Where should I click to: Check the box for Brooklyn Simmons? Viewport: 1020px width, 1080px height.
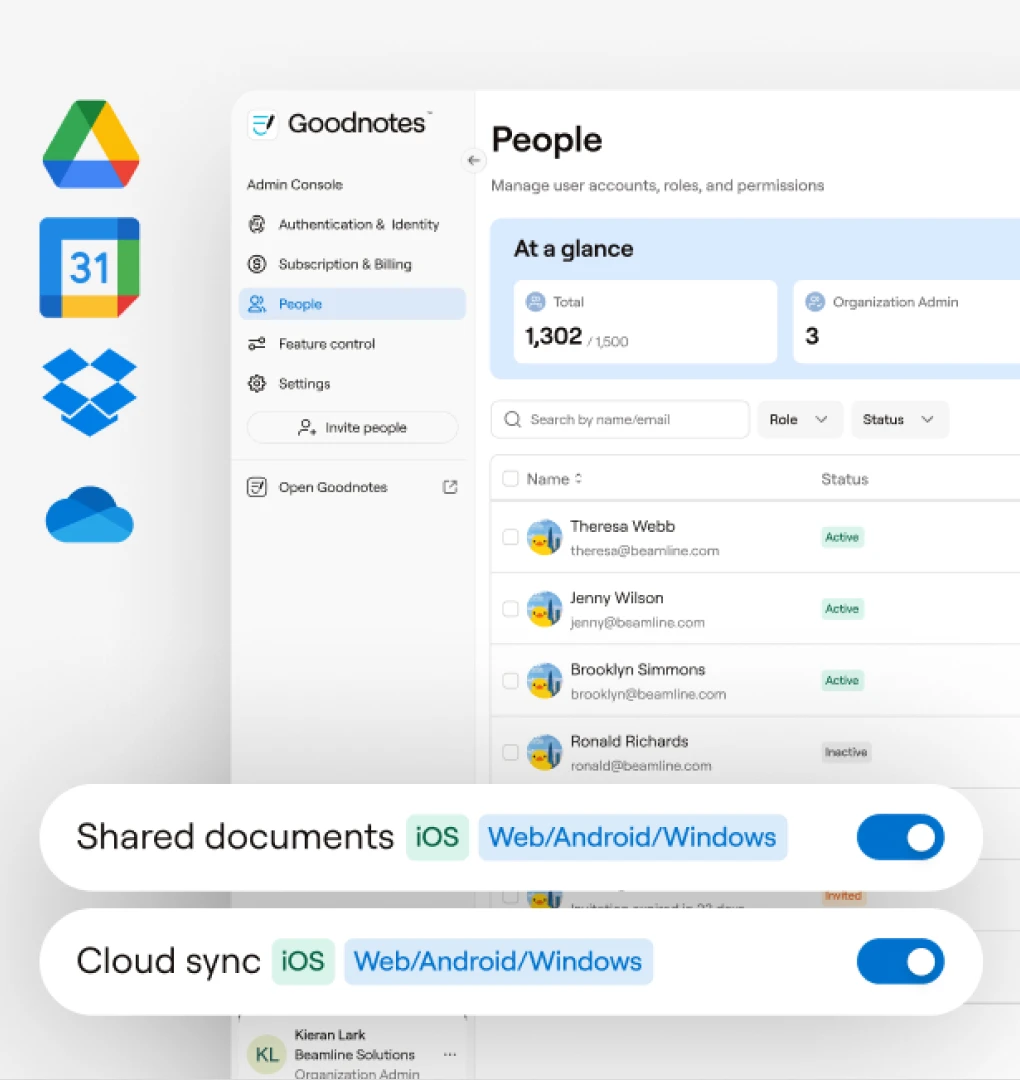click(510, 681)
